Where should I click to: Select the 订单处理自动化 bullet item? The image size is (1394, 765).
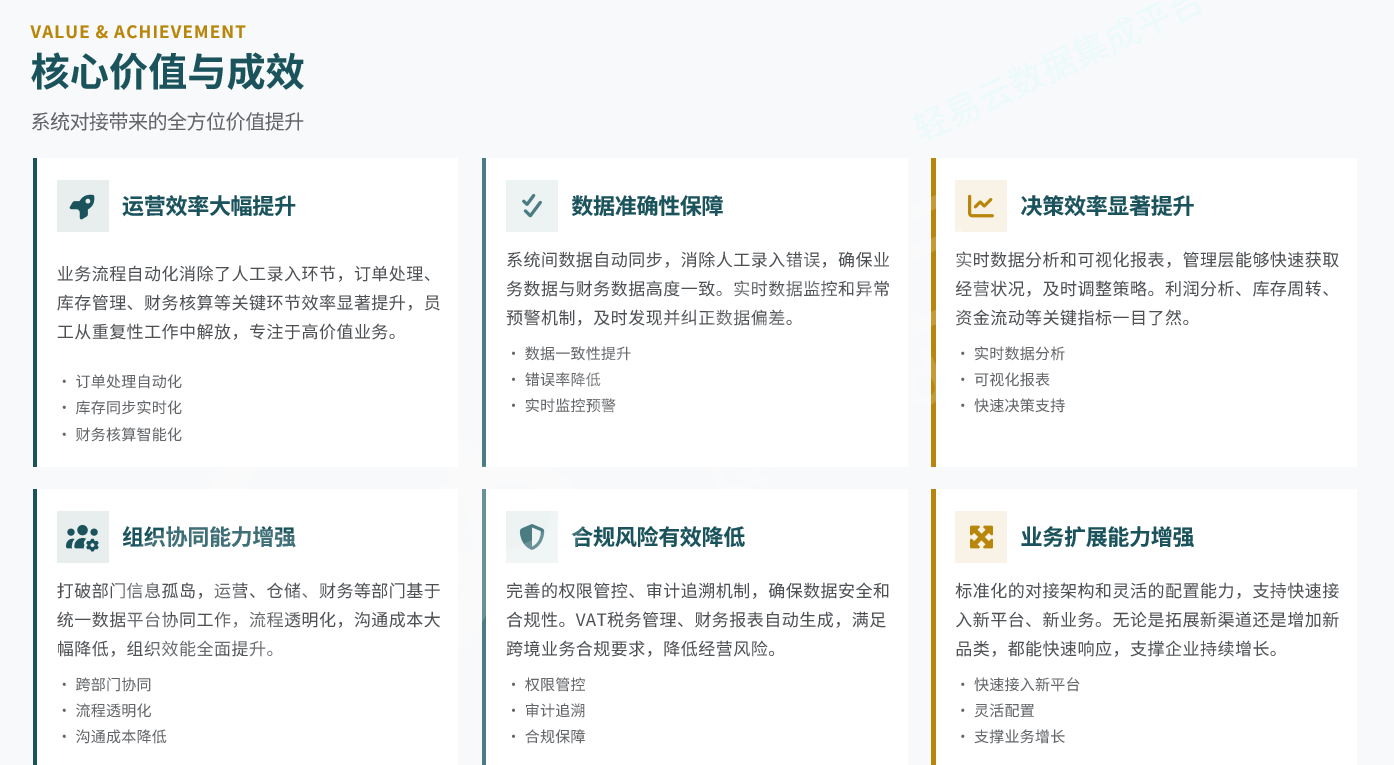pyautogui.click(x=128, y=381)
